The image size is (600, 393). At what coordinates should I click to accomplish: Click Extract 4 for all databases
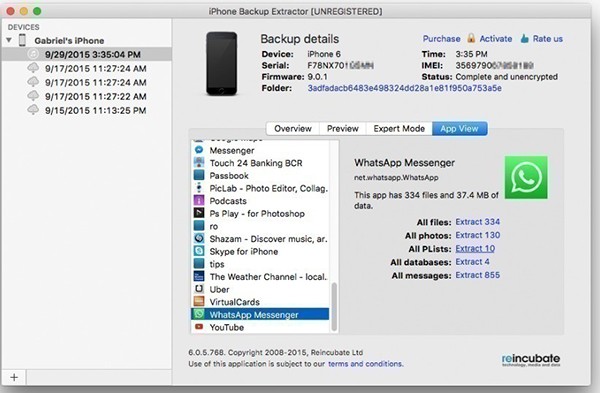472,262
